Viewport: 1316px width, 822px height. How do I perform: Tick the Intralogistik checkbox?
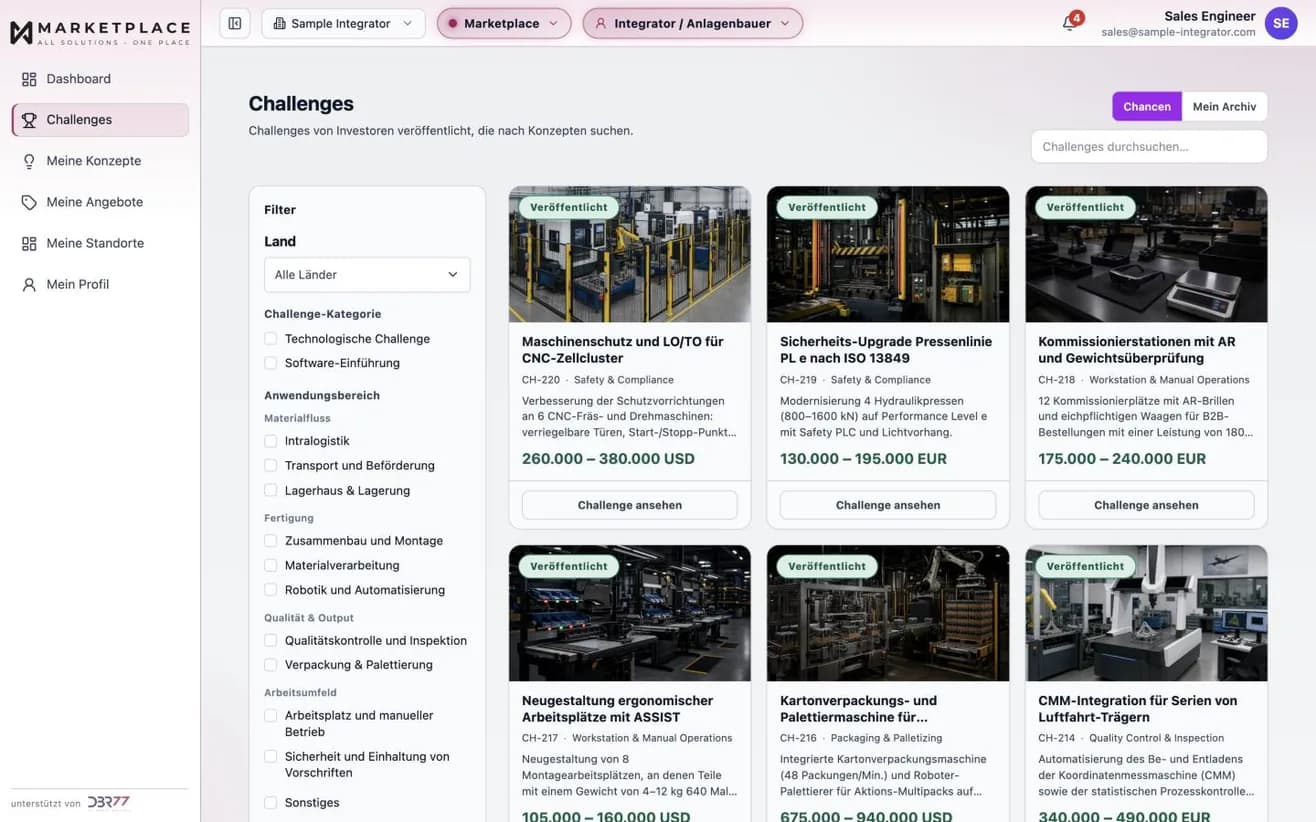270,441
